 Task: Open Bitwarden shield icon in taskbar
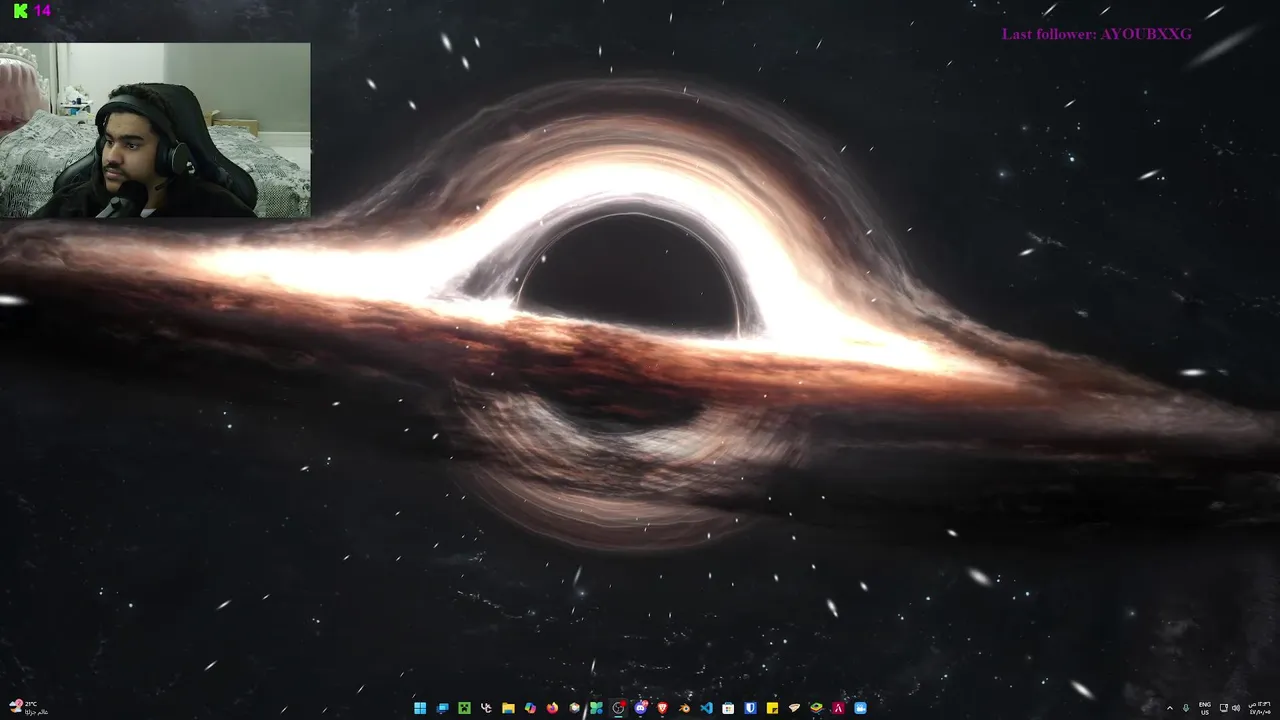pyautogui.click(x=750, y=708)
